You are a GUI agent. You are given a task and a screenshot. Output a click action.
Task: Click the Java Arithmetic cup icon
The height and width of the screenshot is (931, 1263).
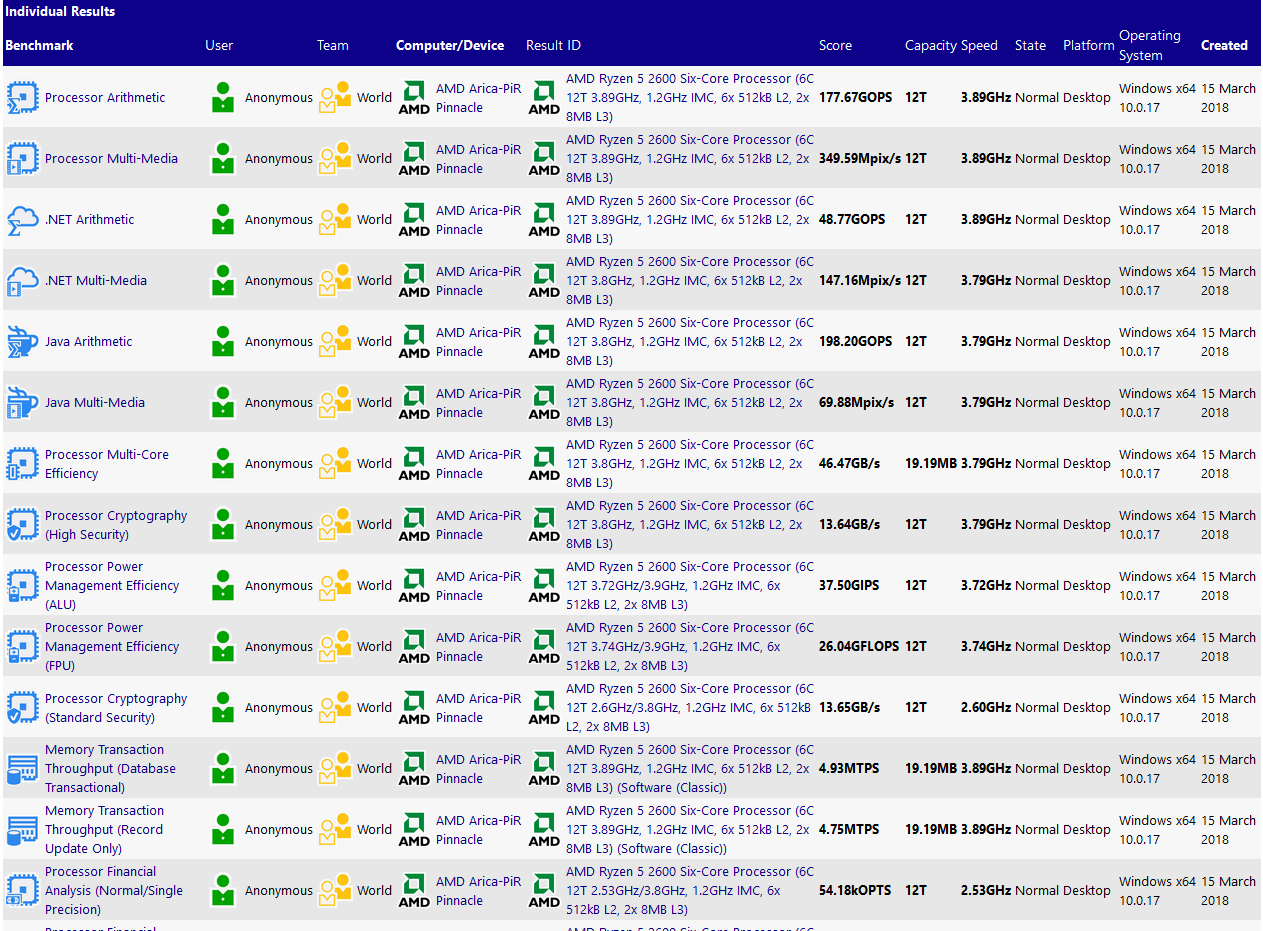(x=22, y=342)
